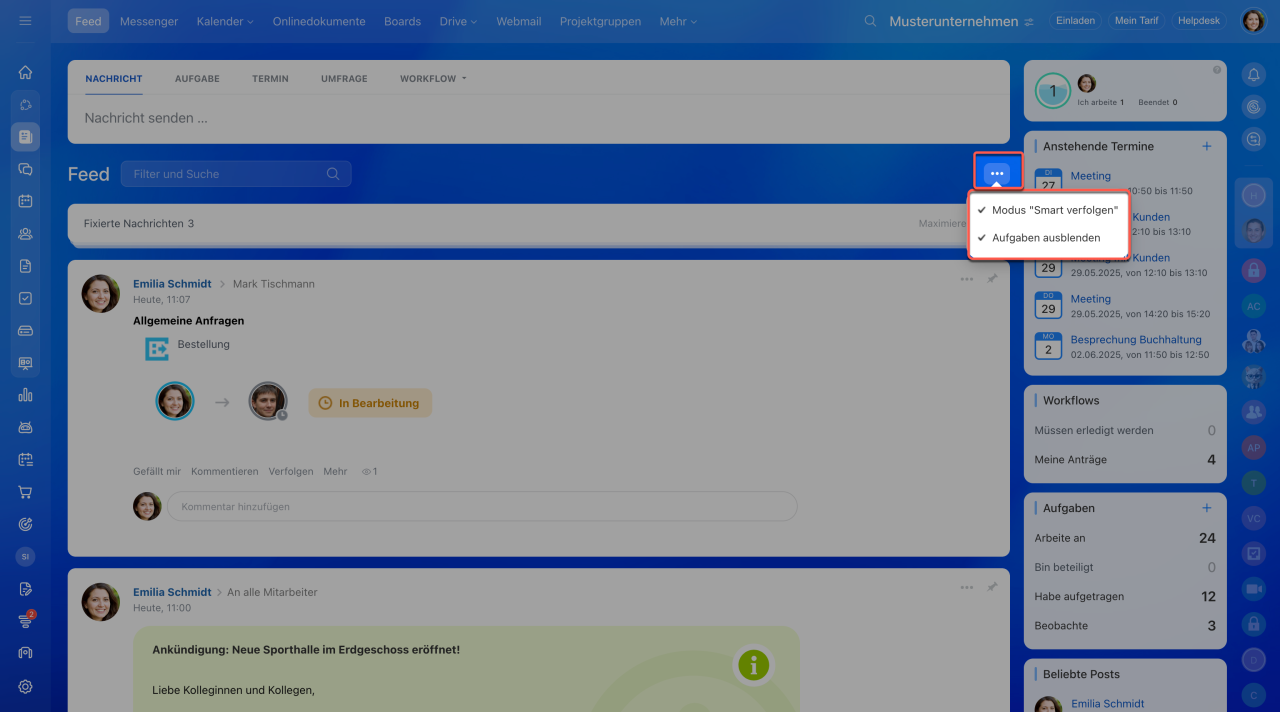Viewport: 1280px width, 712px height.
Task: Toggle Modus "Smart verfolgen" option
Action: (x=1047, y=210)
